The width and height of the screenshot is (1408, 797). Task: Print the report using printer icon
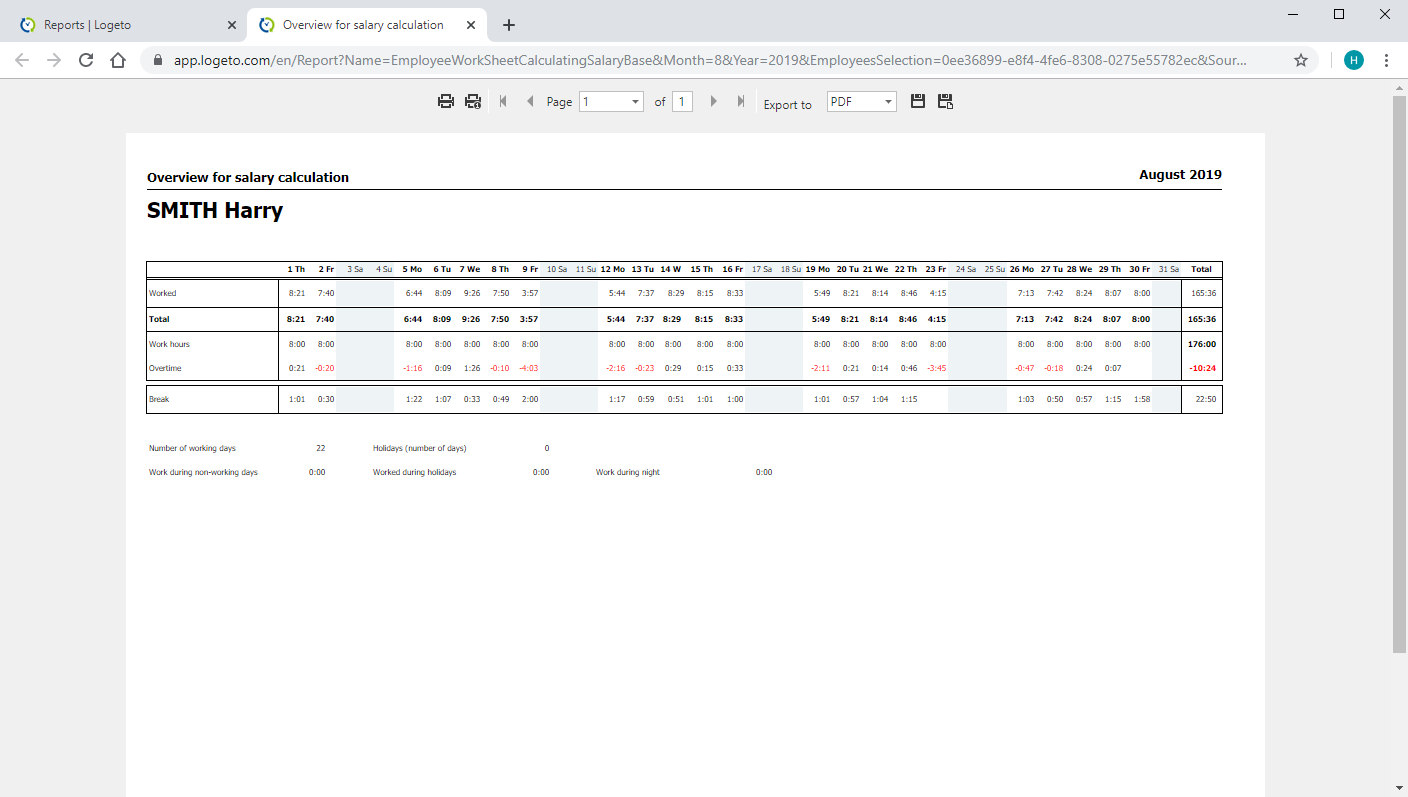point(446,101)
